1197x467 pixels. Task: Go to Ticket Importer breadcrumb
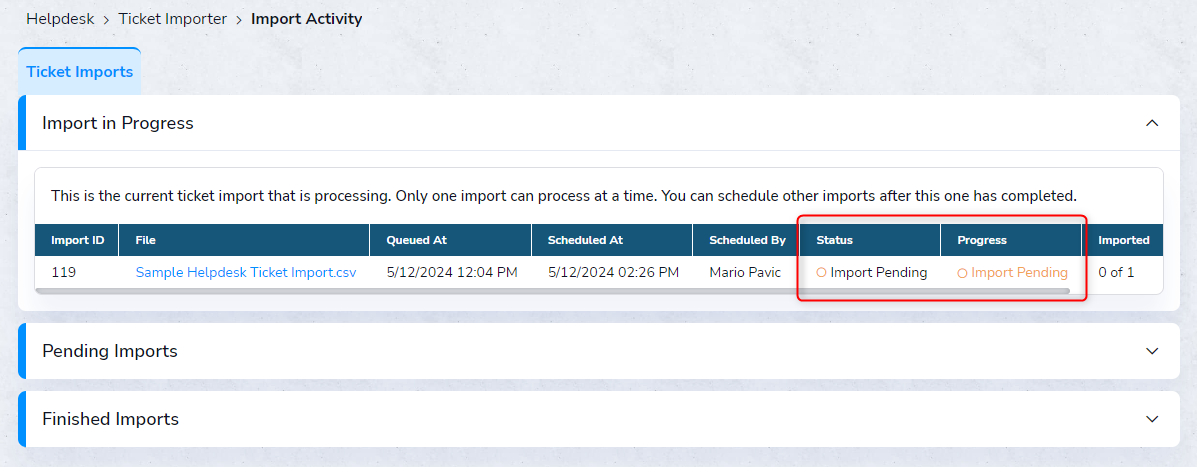coord(172,19)
